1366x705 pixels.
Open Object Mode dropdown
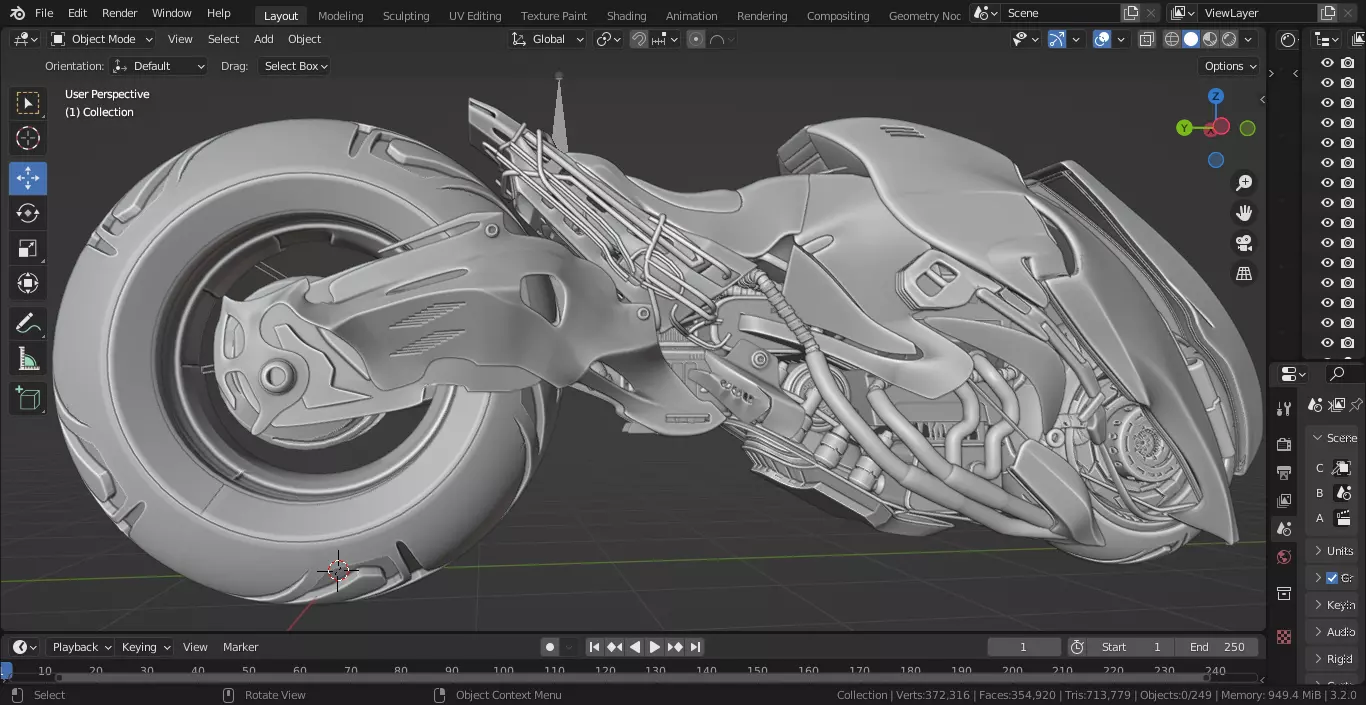point(102,39)
